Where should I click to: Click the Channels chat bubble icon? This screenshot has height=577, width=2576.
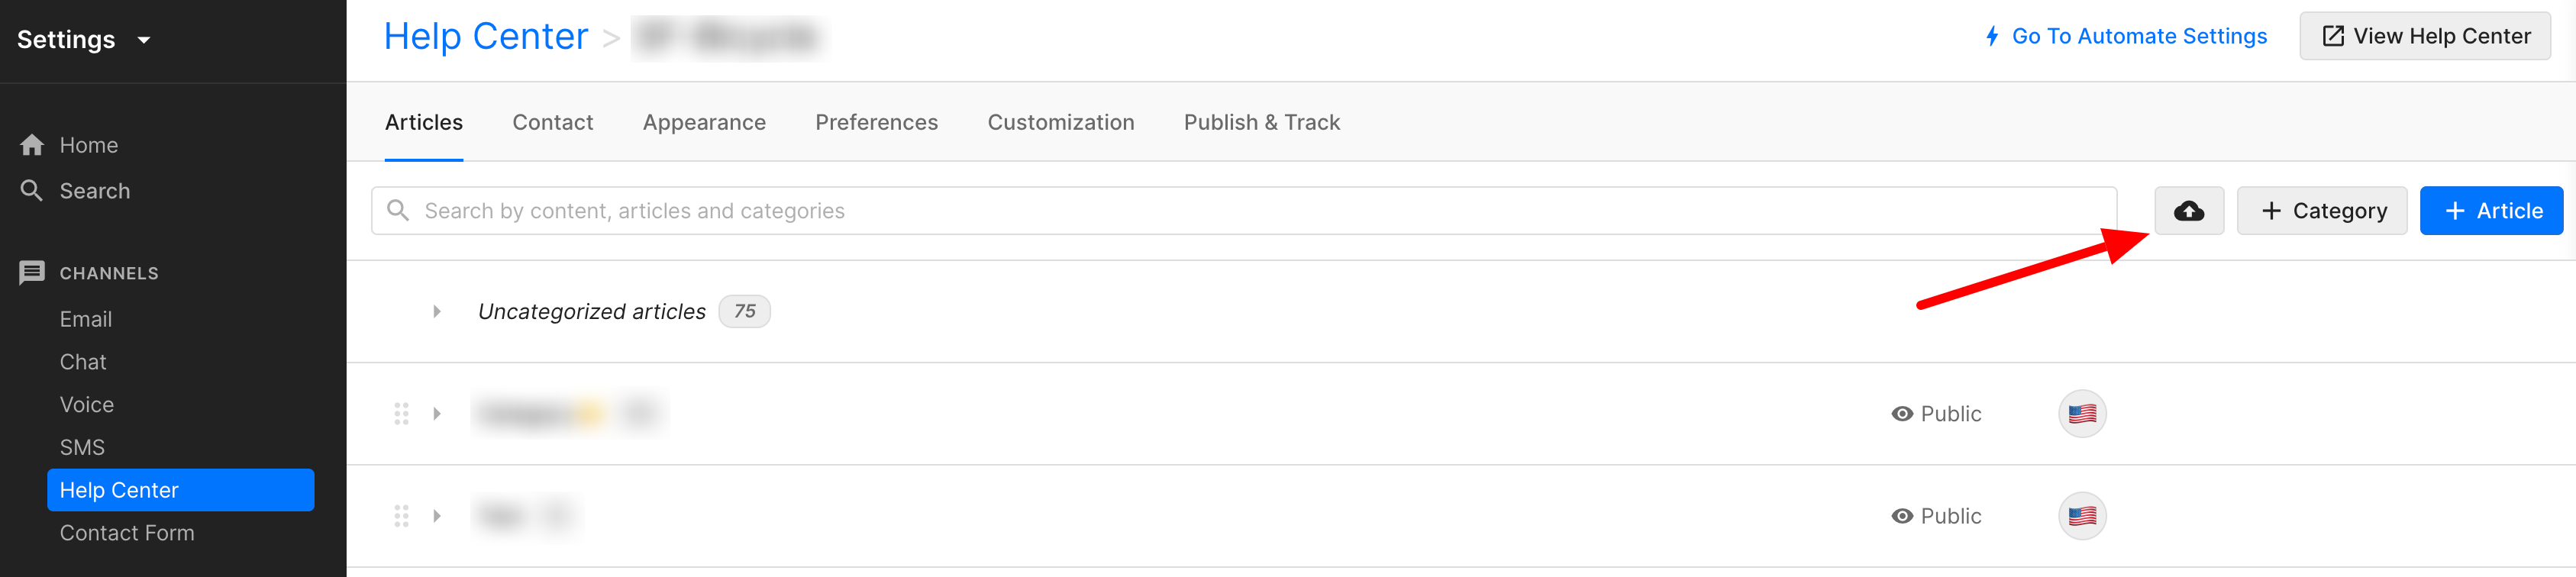click(x=31, y=271)
